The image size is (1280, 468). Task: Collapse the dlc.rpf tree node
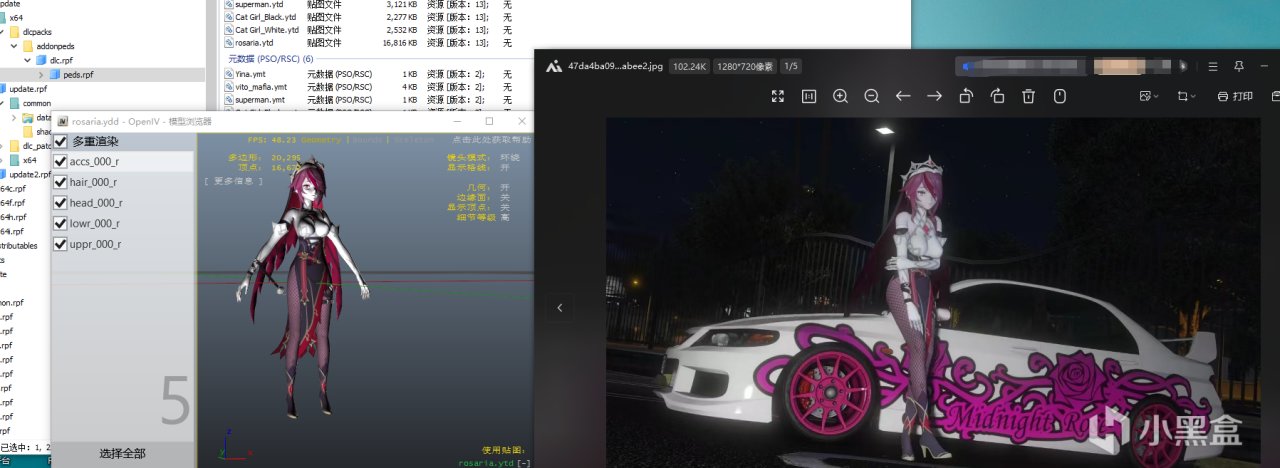click(27, 60)
